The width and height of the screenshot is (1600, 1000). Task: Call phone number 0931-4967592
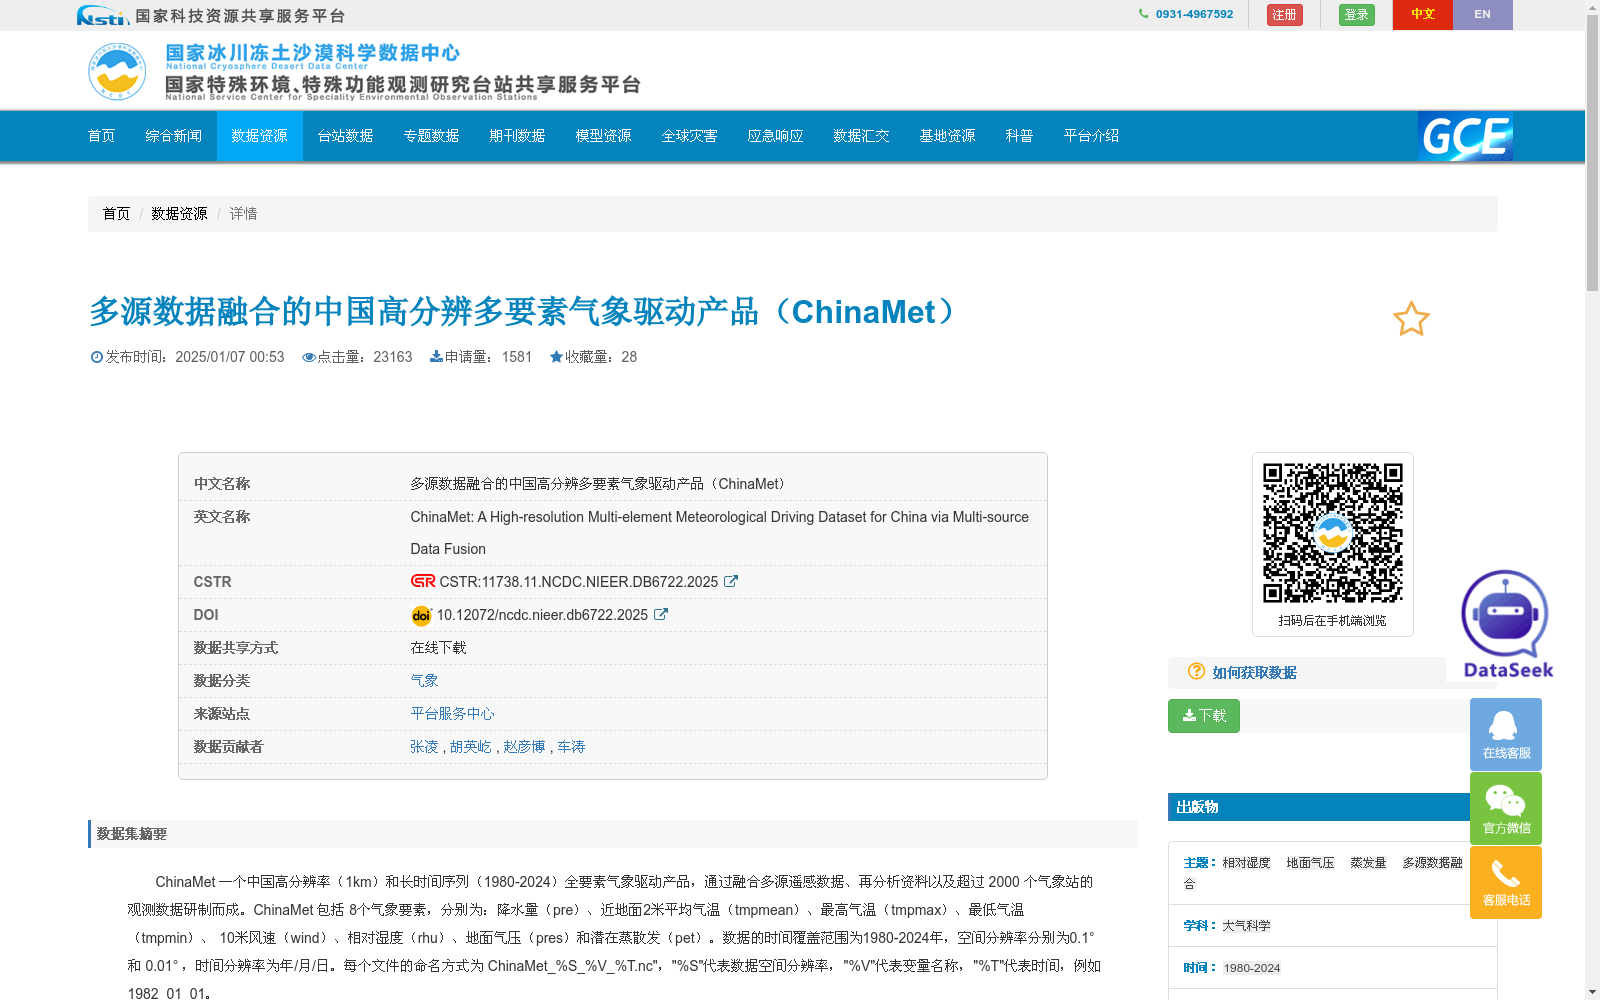1194,14
